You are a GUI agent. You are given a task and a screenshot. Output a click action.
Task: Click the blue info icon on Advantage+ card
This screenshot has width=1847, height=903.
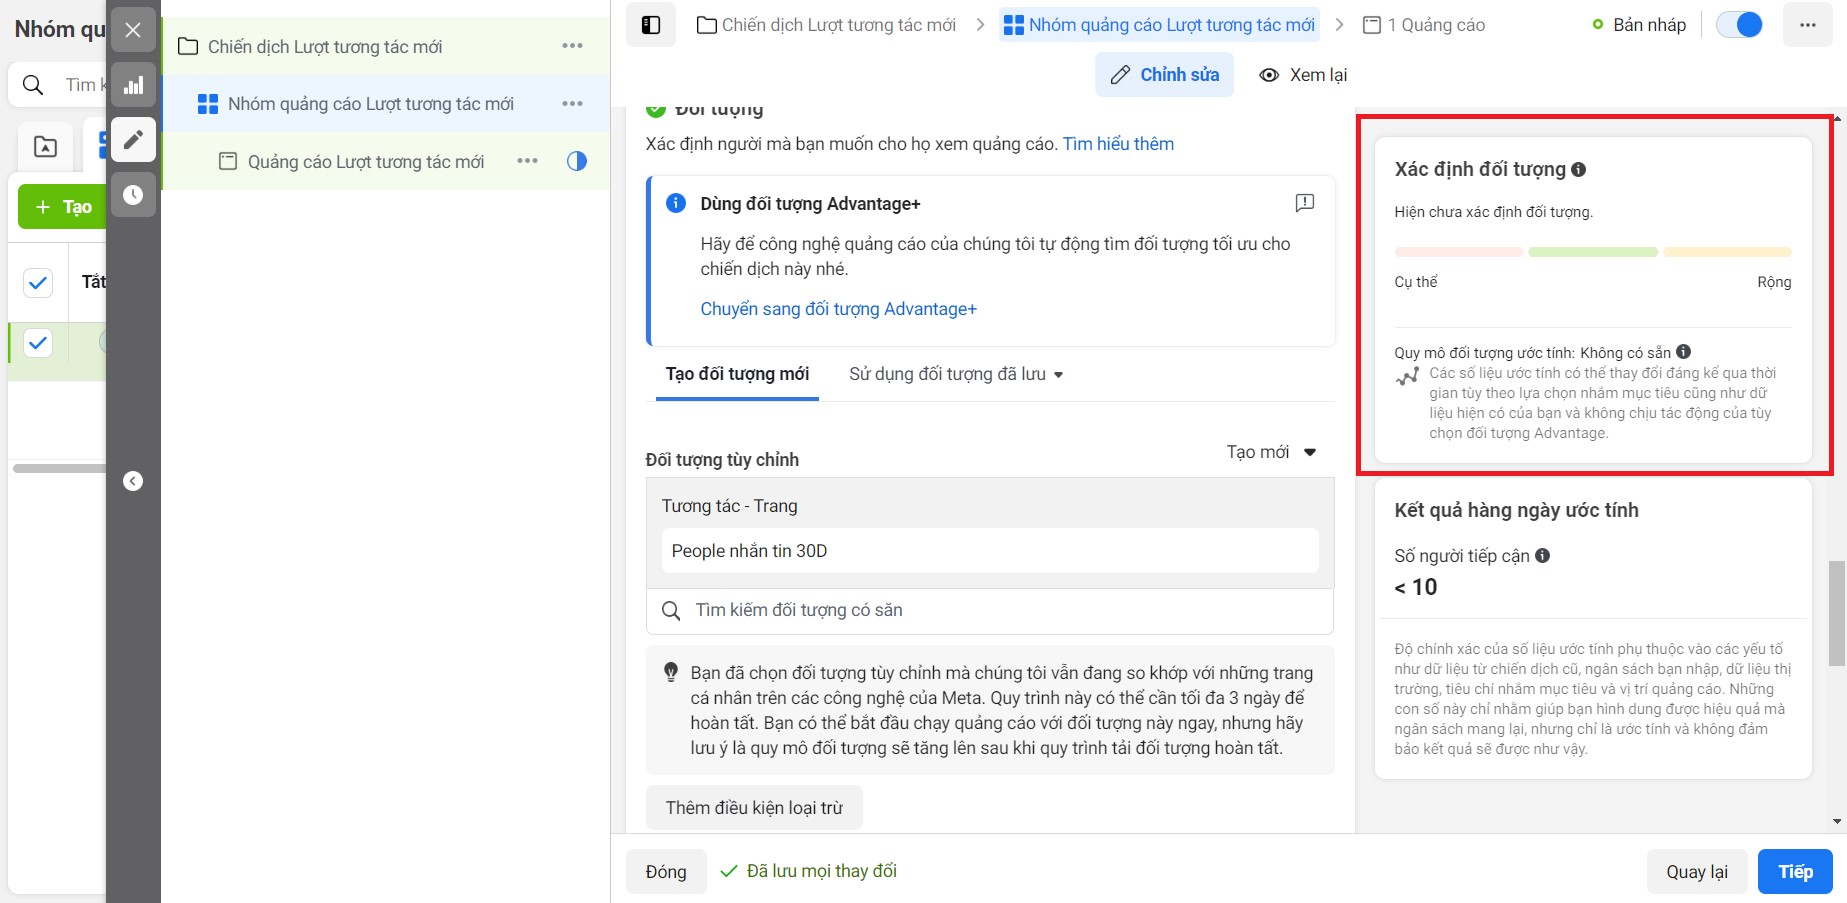pos(676,203)
